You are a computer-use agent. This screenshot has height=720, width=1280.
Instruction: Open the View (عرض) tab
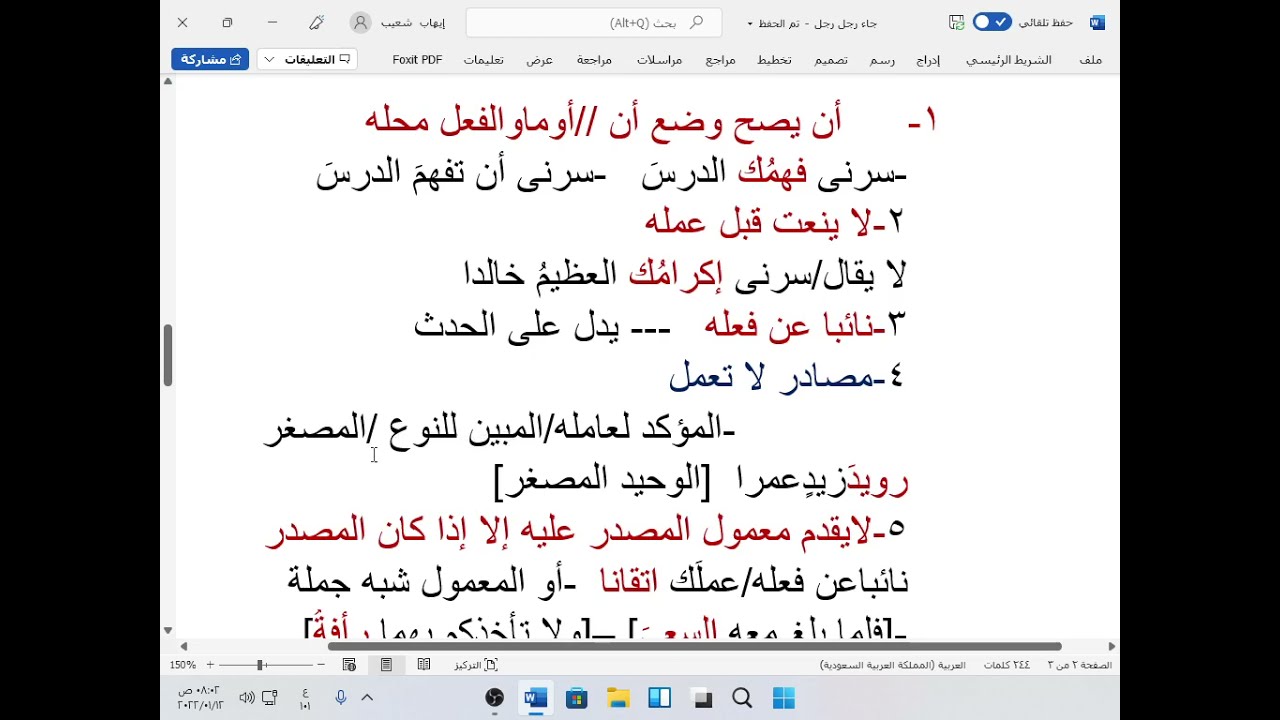[x=539, y=60]
